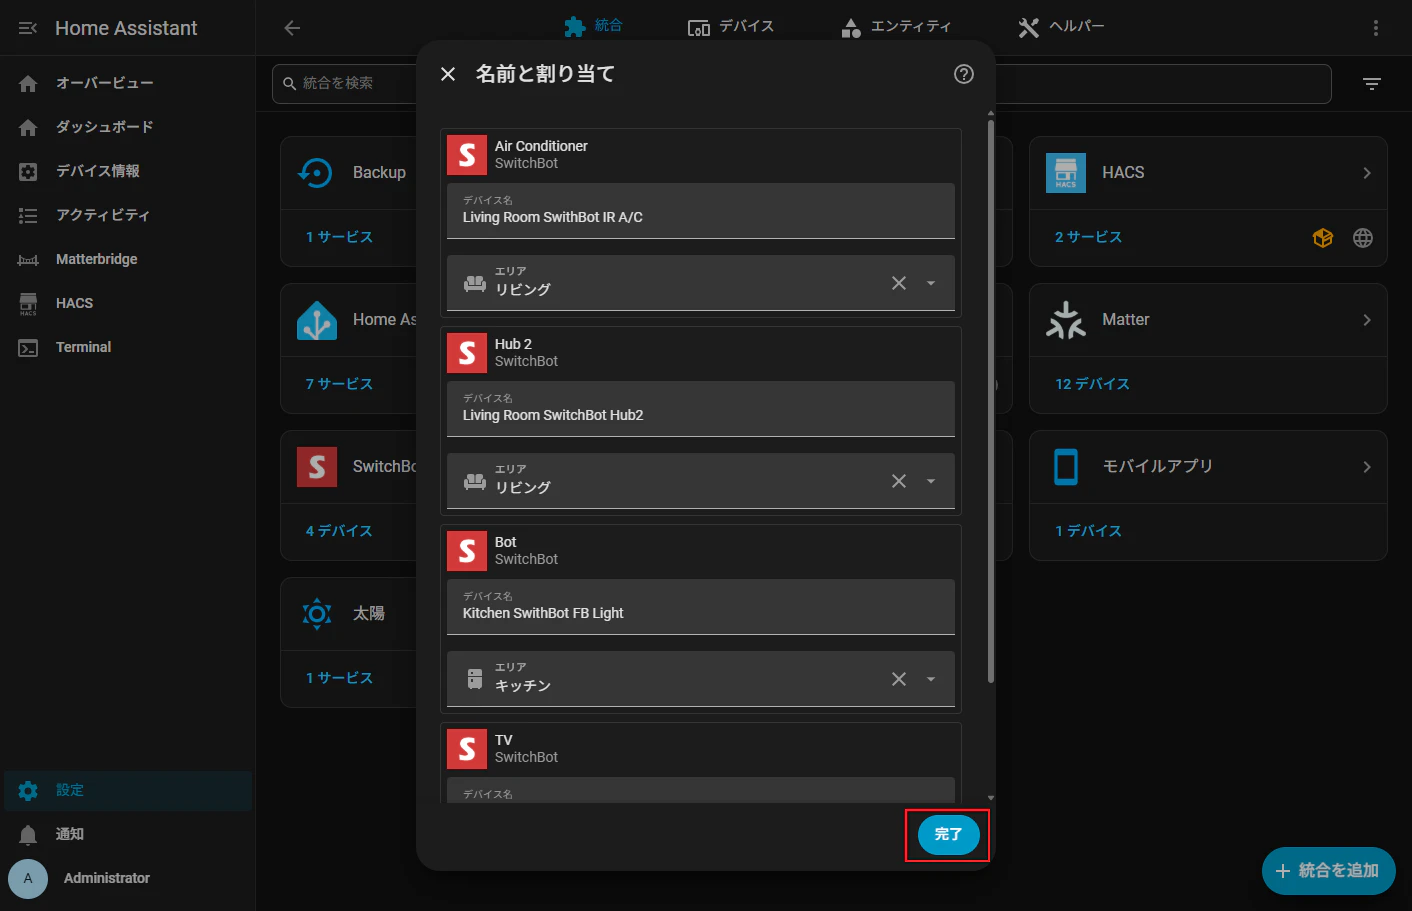The height and width of the screenshot is (911, 1412).
Task: Open the Matter integration card
Action: [1208, 320]
